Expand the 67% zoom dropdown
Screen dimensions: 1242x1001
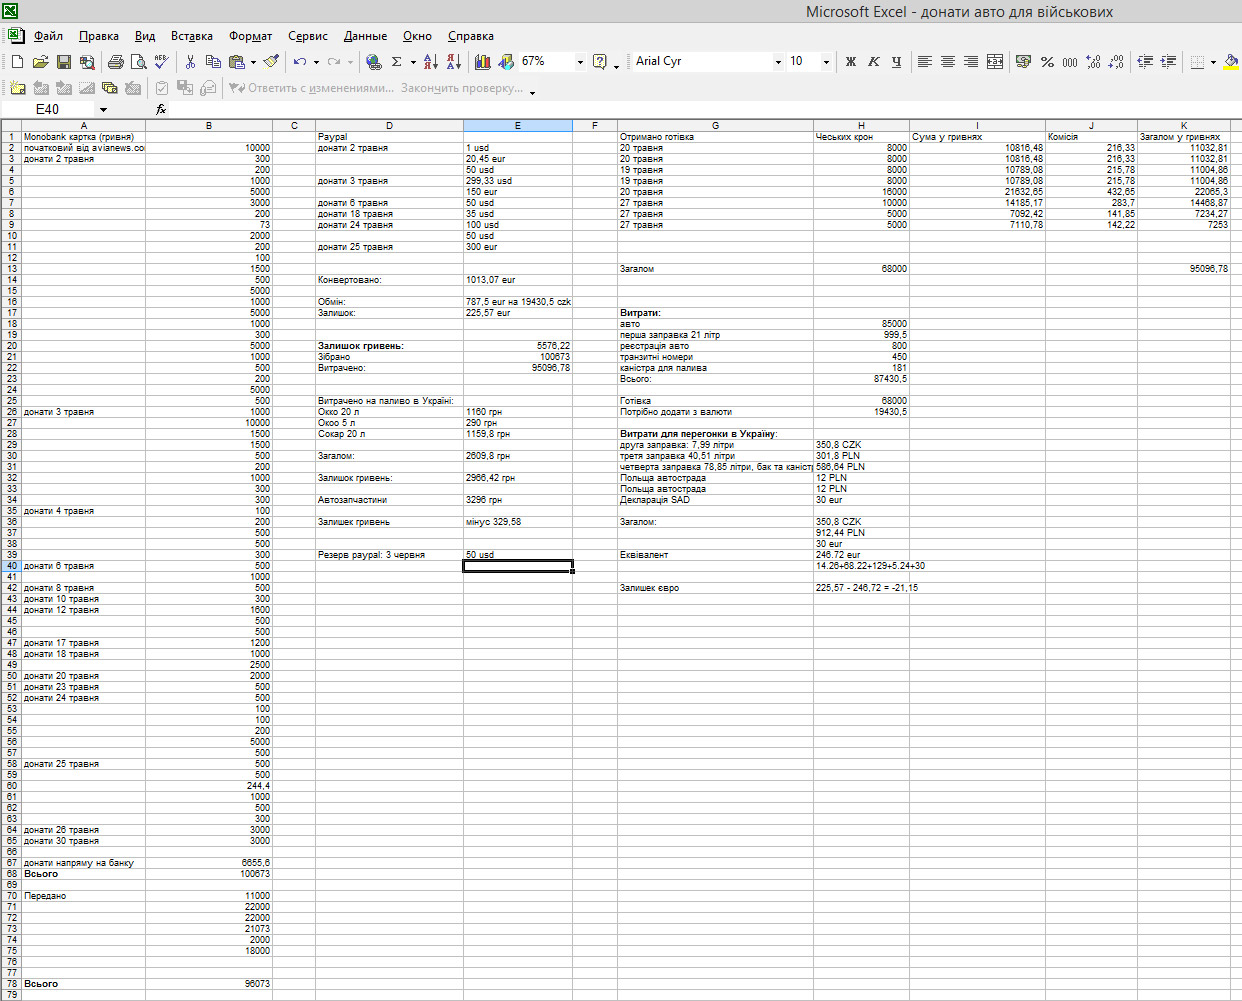point(580,62)
